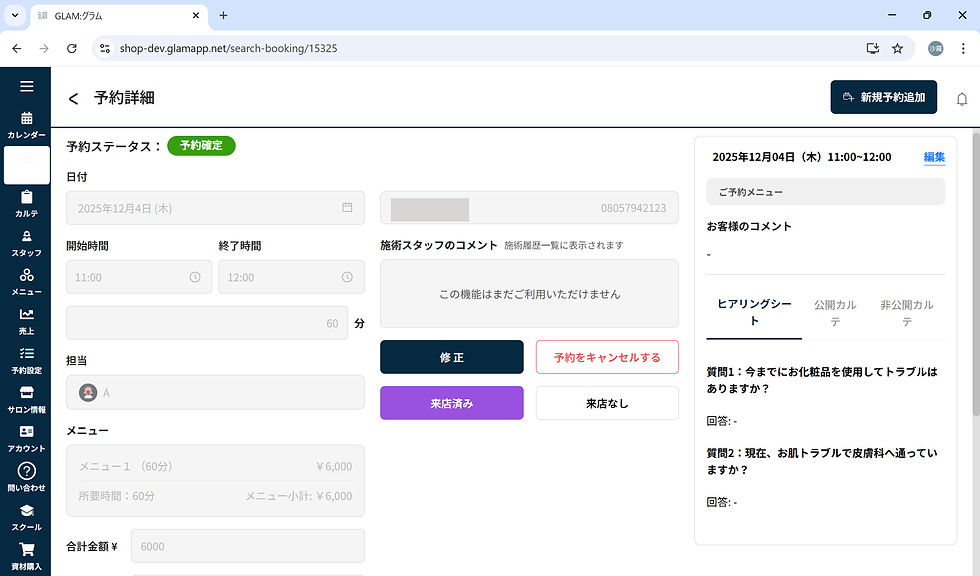The image size is (980, 576).
Task: Go back in browser history
Action: 17,48
